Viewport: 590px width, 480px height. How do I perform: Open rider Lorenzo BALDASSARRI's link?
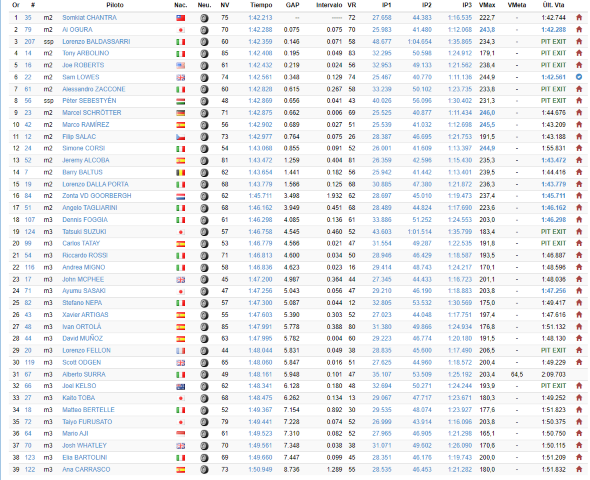coord(96,42)
